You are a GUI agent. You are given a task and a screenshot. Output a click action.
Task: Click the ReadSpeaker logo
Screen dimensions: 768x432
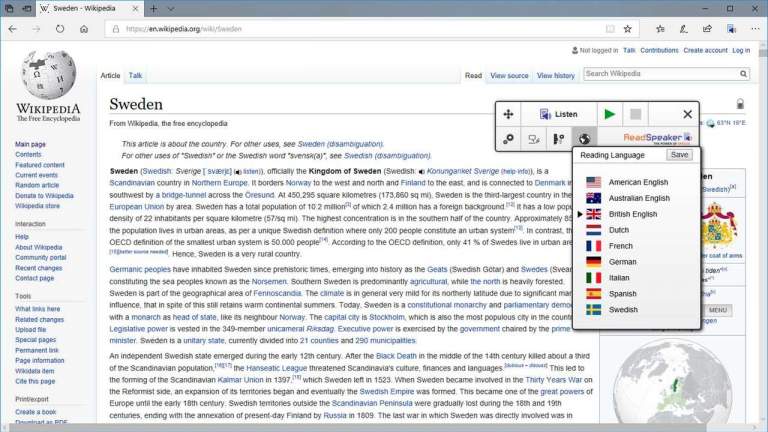[657, 138]
